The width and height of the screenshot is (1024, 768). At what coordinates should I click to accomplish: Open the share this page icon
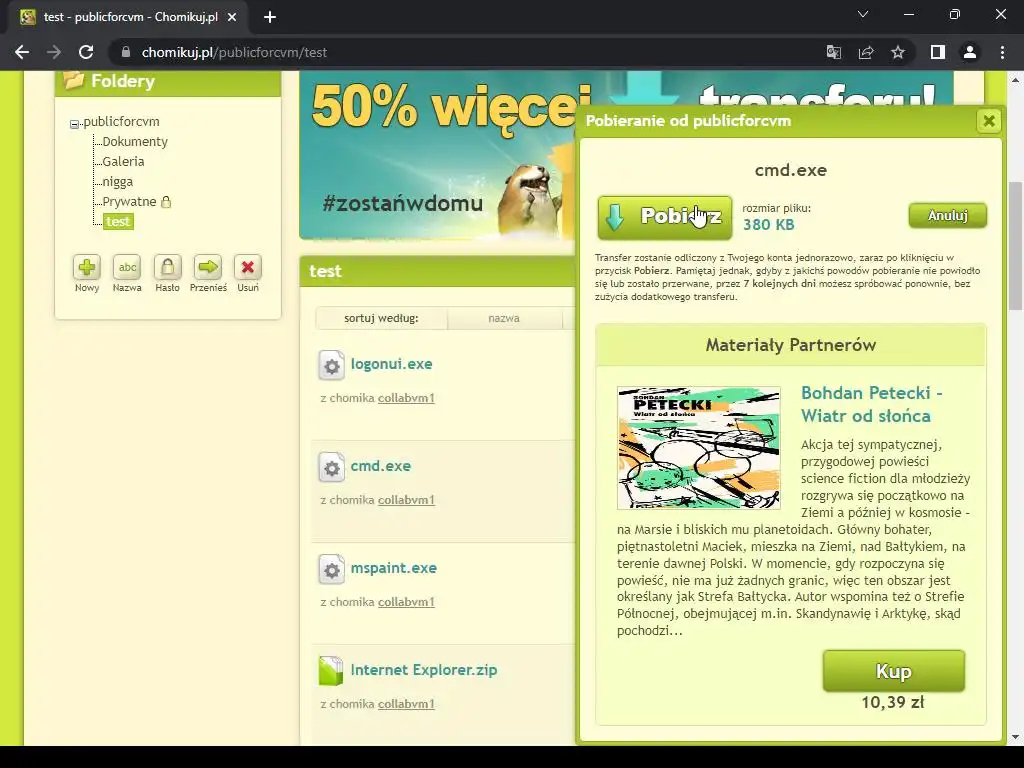866,52
